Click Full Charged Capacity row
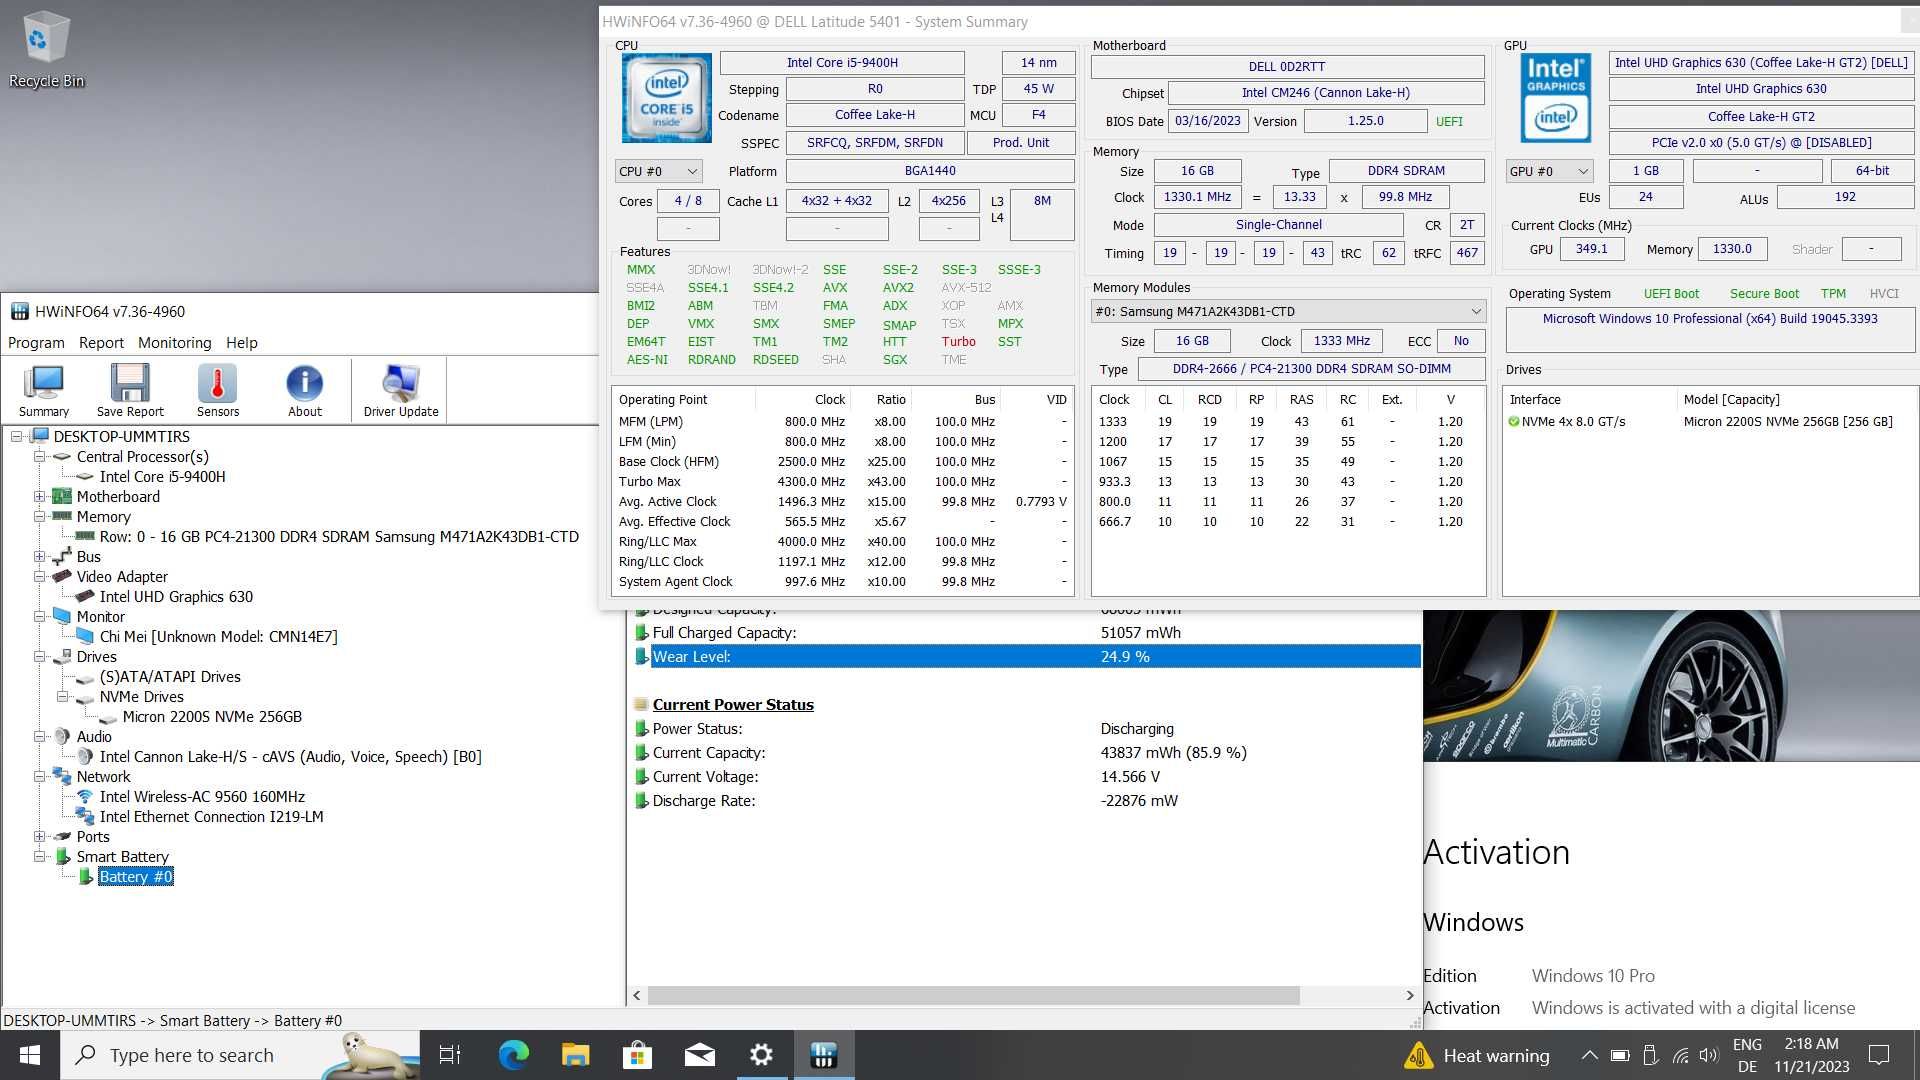 click(x=1027, y=633)
